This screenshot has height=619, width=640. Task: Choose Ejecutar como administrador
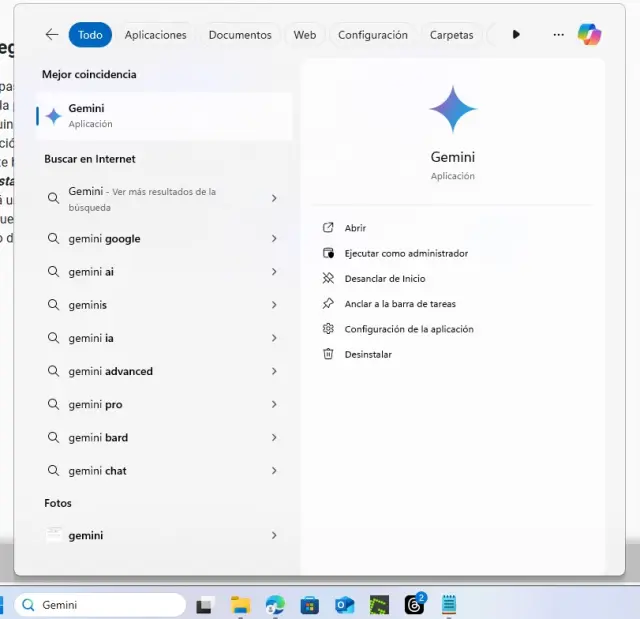[405, 254]
